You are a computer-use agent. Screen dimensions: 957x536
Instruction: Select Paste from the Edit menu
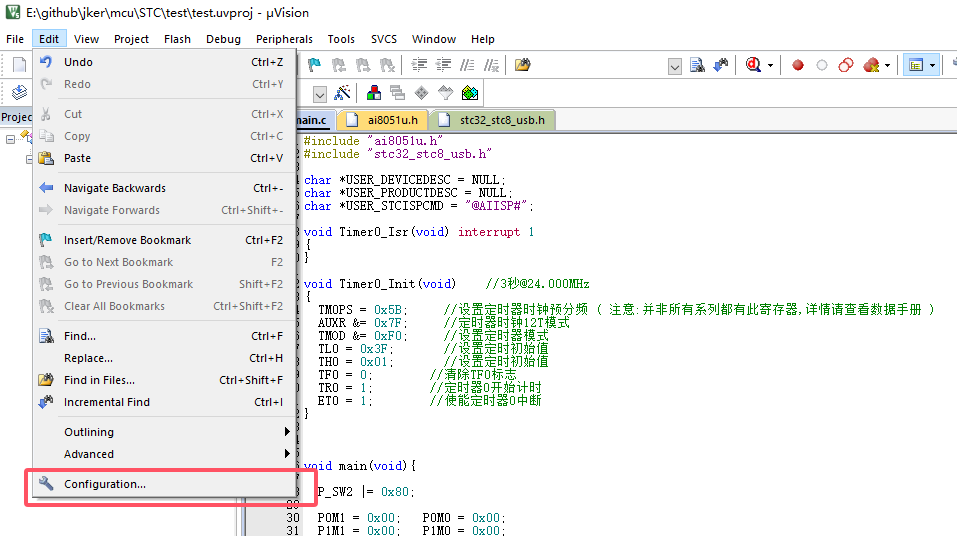[164, 158]
